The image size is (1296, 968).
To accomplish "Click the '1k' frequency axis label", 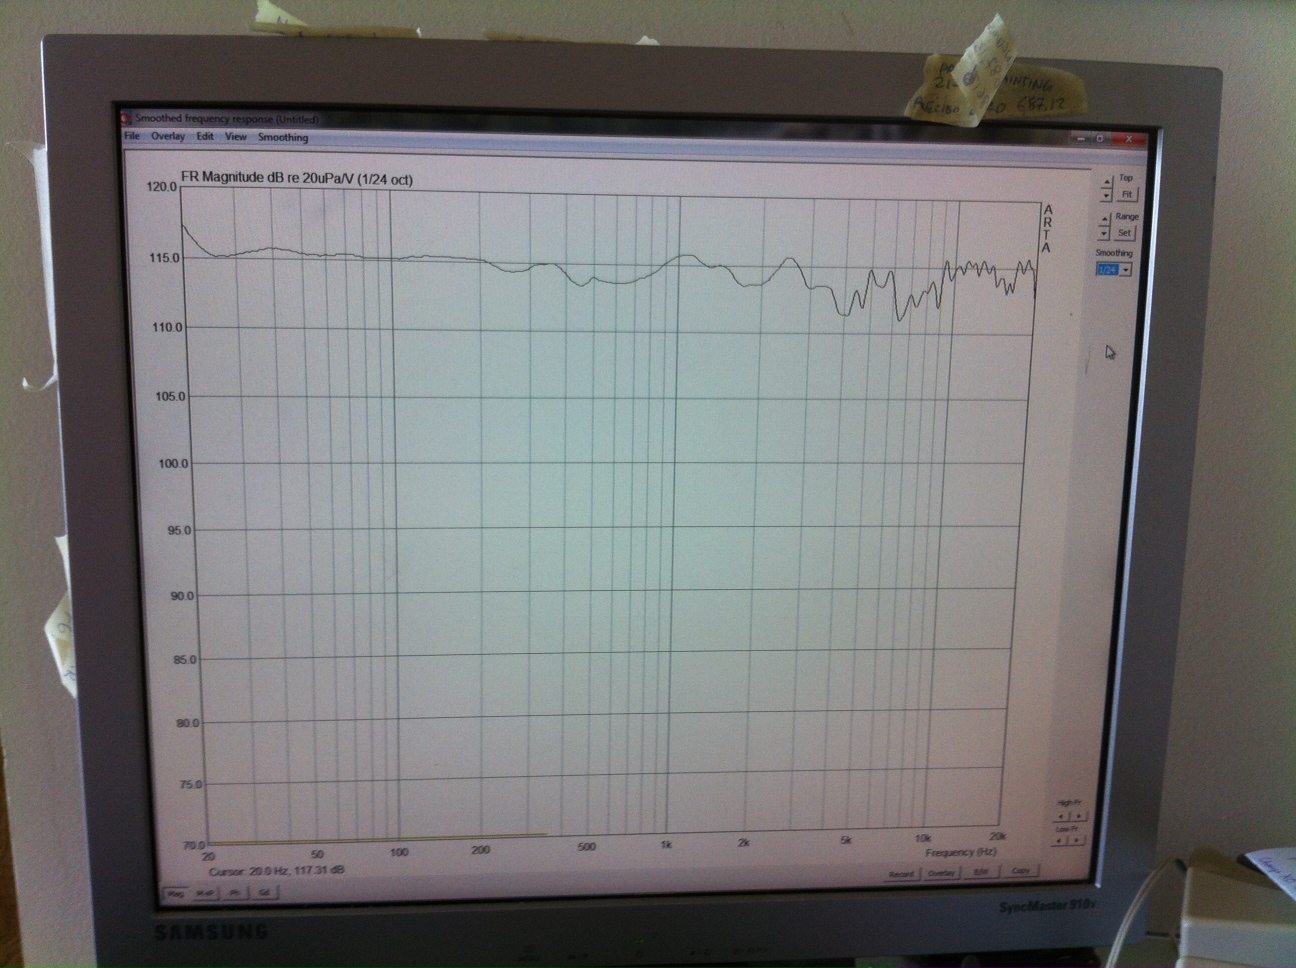I will click(x=666, y=845).
